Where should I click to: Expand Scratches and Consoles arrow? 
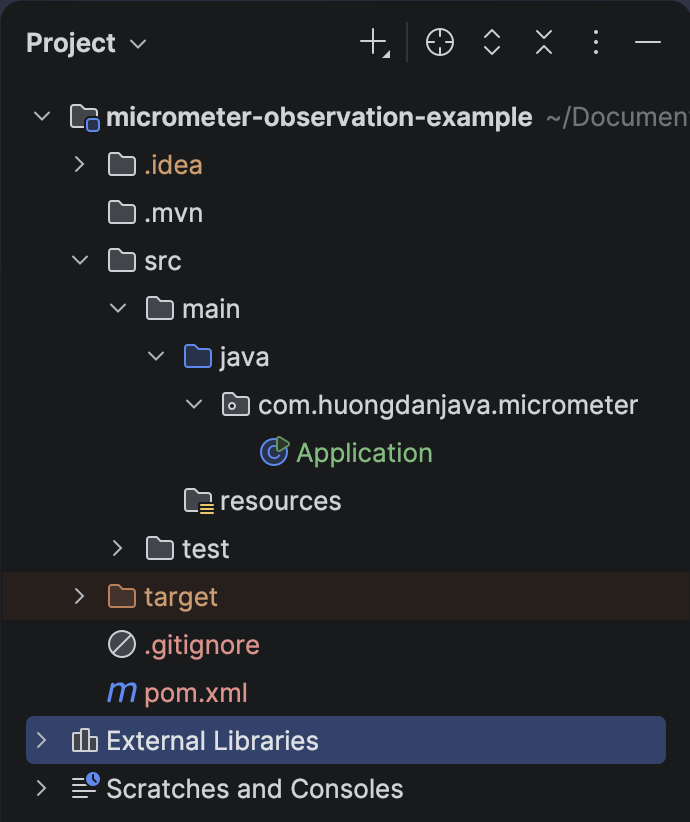(x=41, y=788)
